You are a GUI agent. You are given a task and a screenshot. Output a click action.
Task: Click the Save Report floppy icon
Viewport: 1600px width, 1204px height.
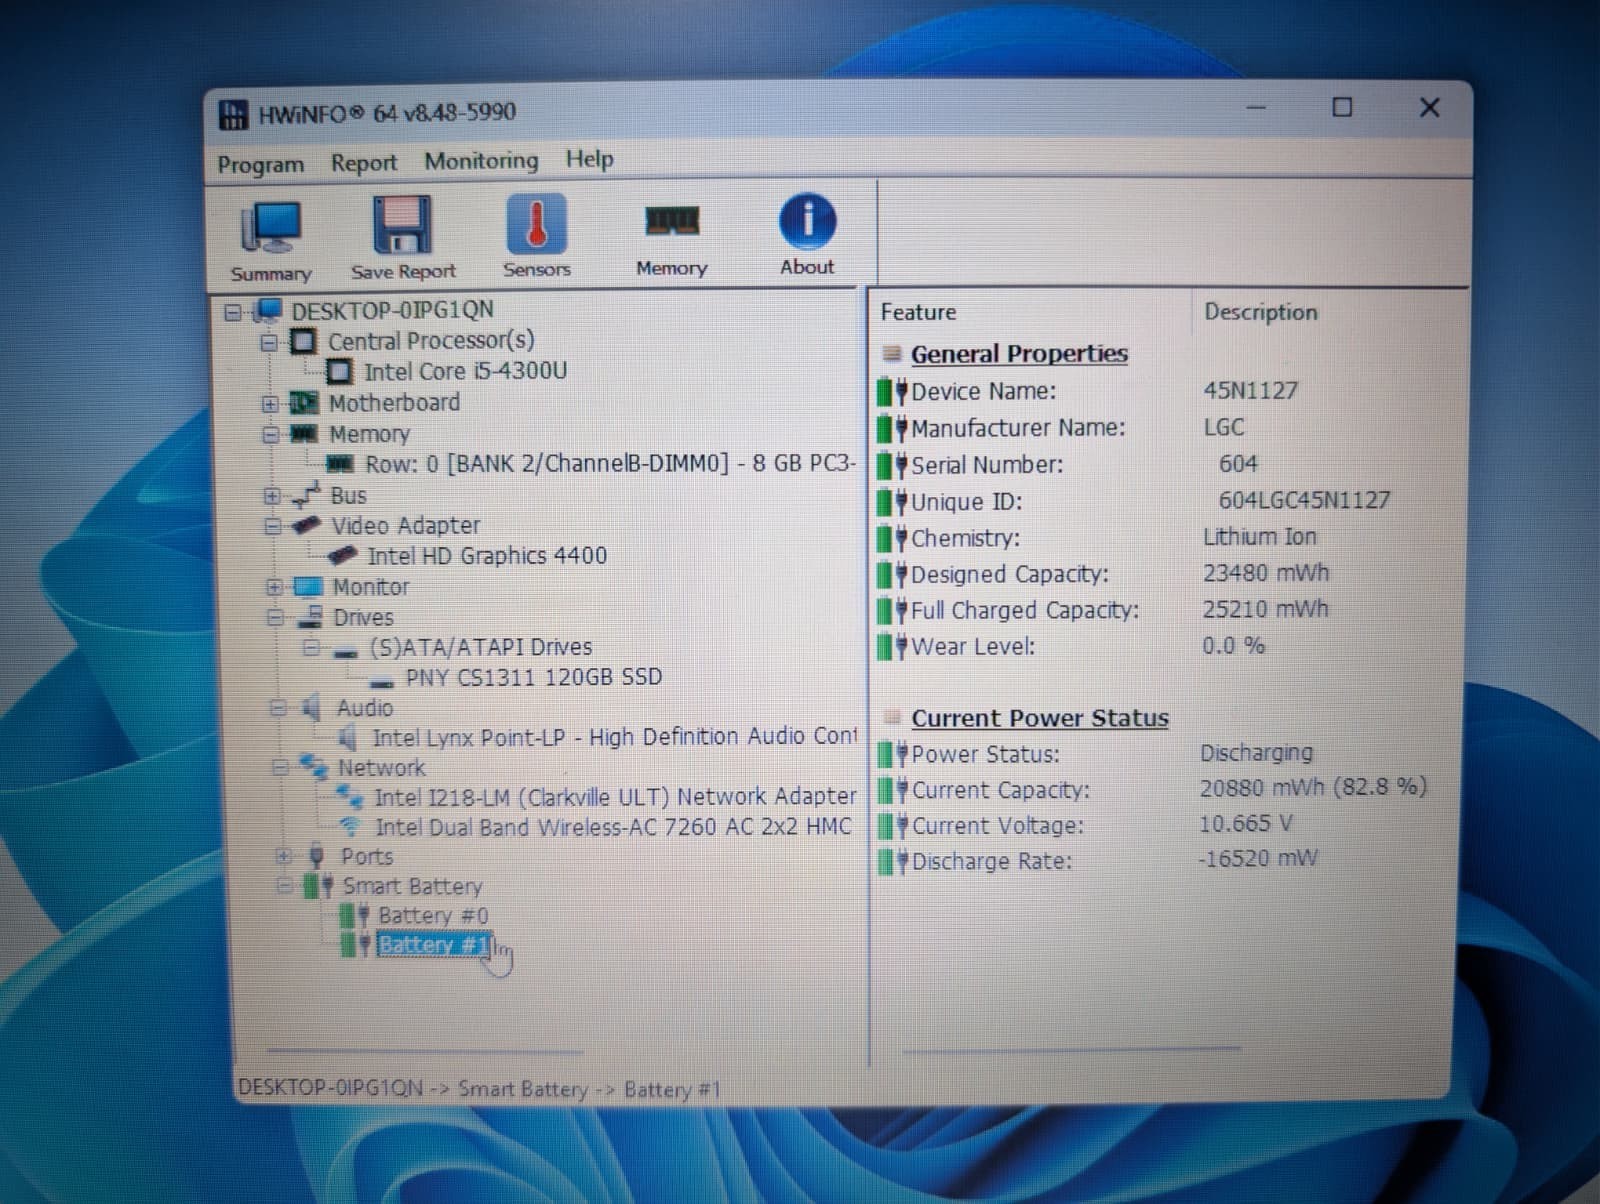click(x=402, y=226)
